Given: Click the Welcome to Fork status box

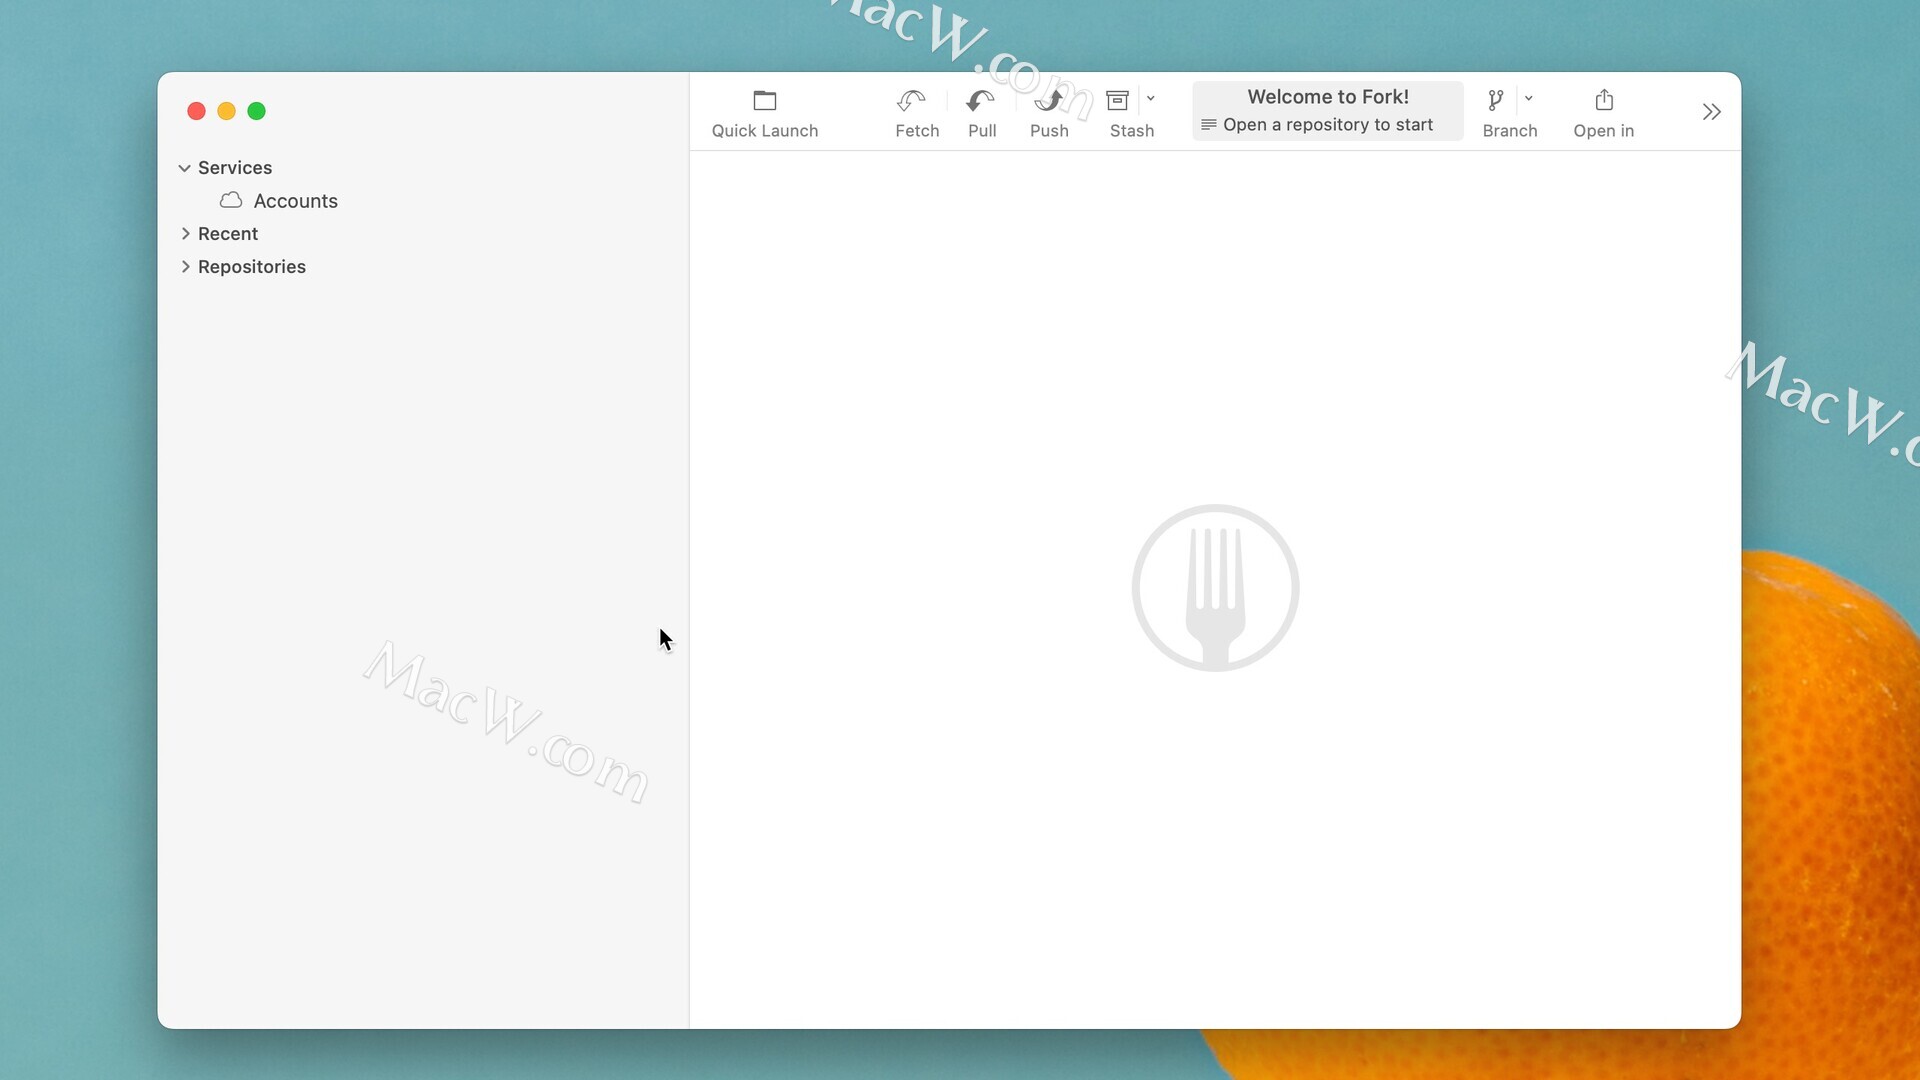Looking at the screenshot, I should coord(1328,111).
